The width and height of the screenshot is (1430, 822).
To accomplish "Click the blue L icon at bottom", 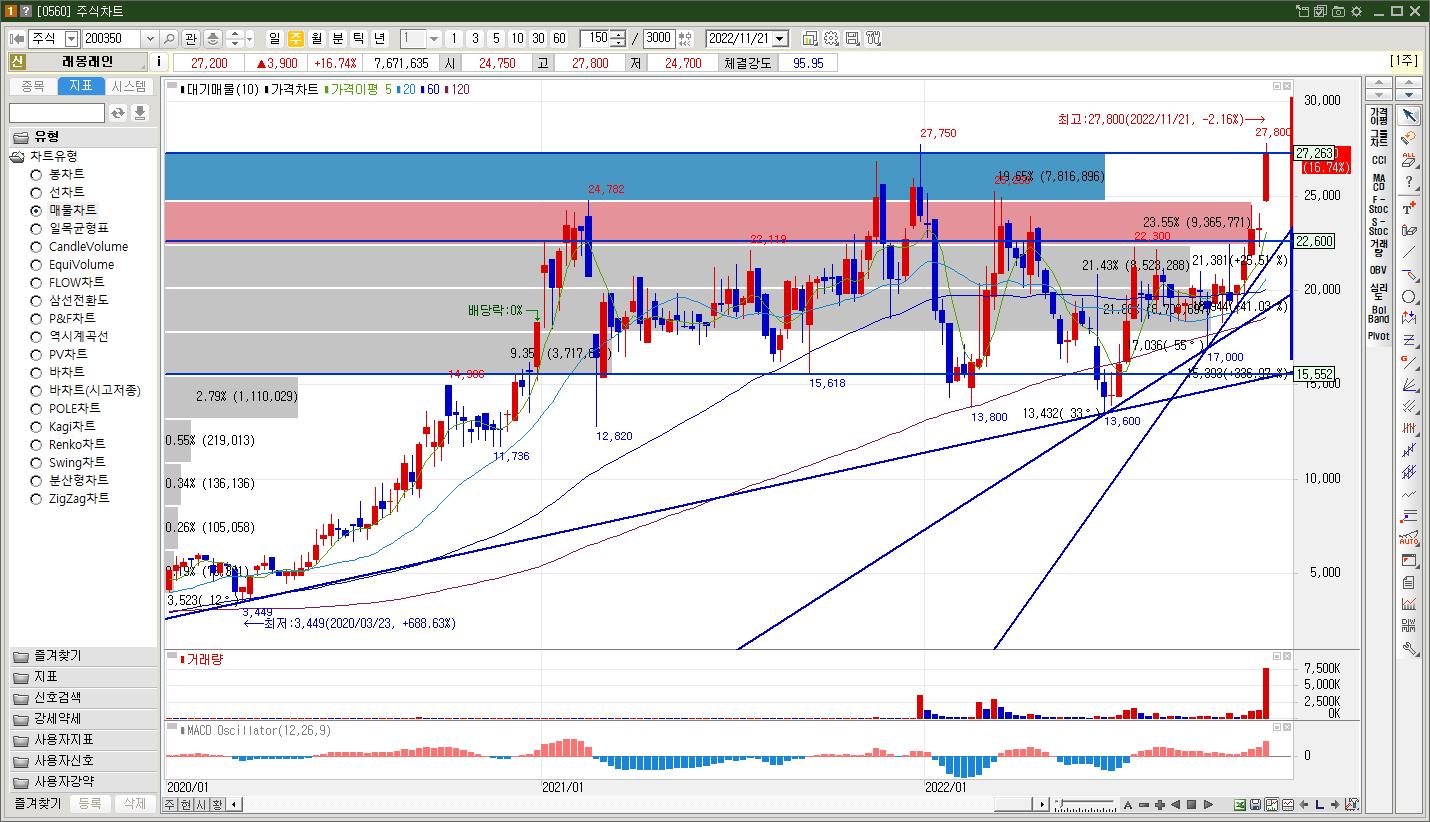I will pyautogui.click(x=1320, y=804).
